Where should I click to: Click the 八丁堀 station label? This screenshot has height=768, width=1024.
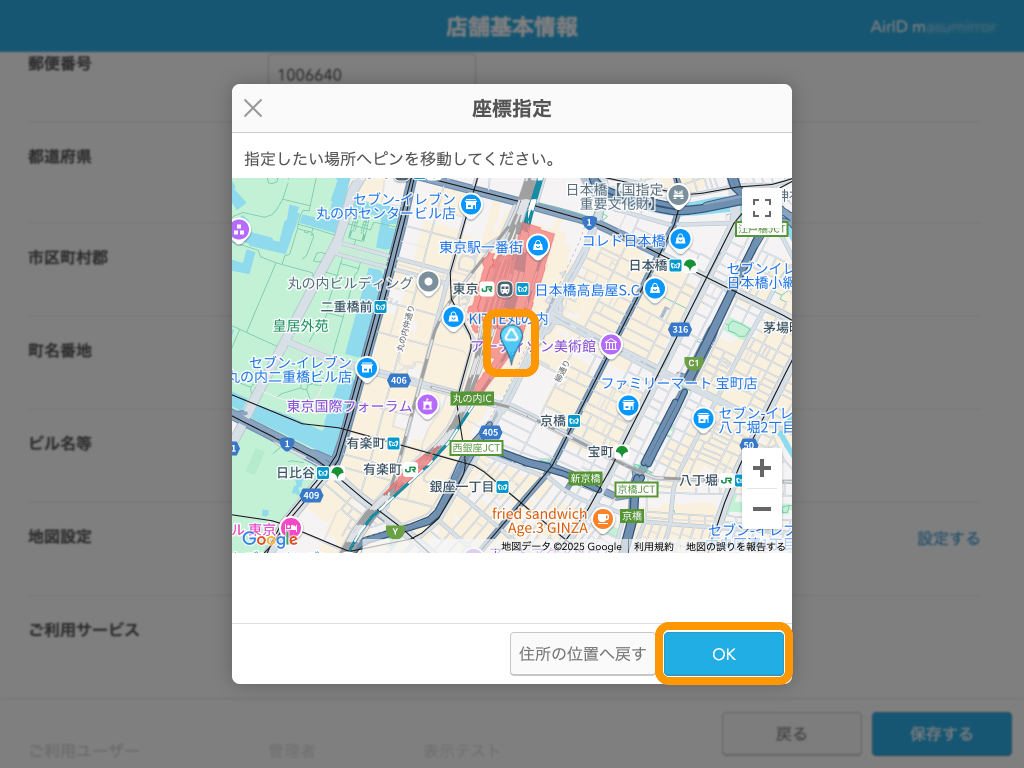(699, 480)
